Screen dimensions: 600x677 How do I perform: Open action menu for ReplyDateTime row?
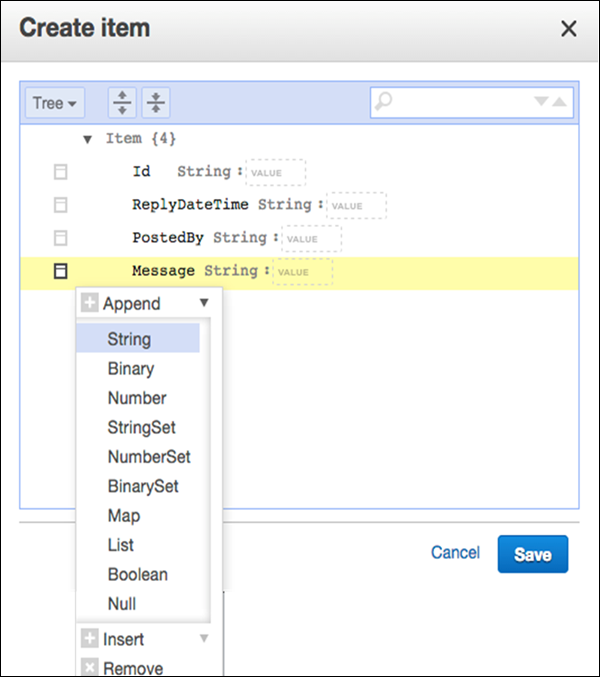point(60,205)
